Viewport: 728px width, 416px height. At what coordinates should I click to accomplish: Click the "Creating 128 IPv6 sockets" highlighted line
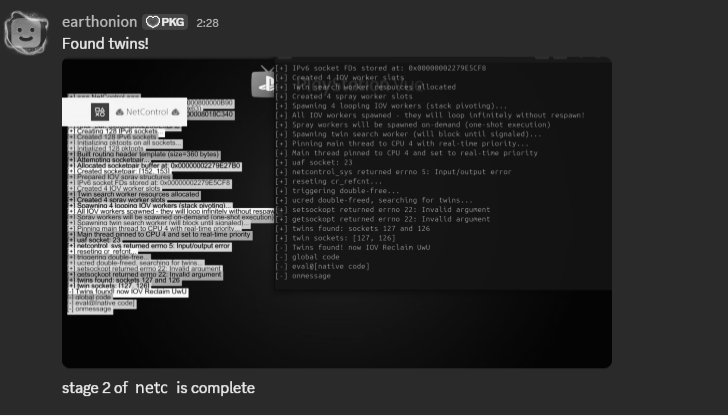pyautogui.click(x=116, y=131)
